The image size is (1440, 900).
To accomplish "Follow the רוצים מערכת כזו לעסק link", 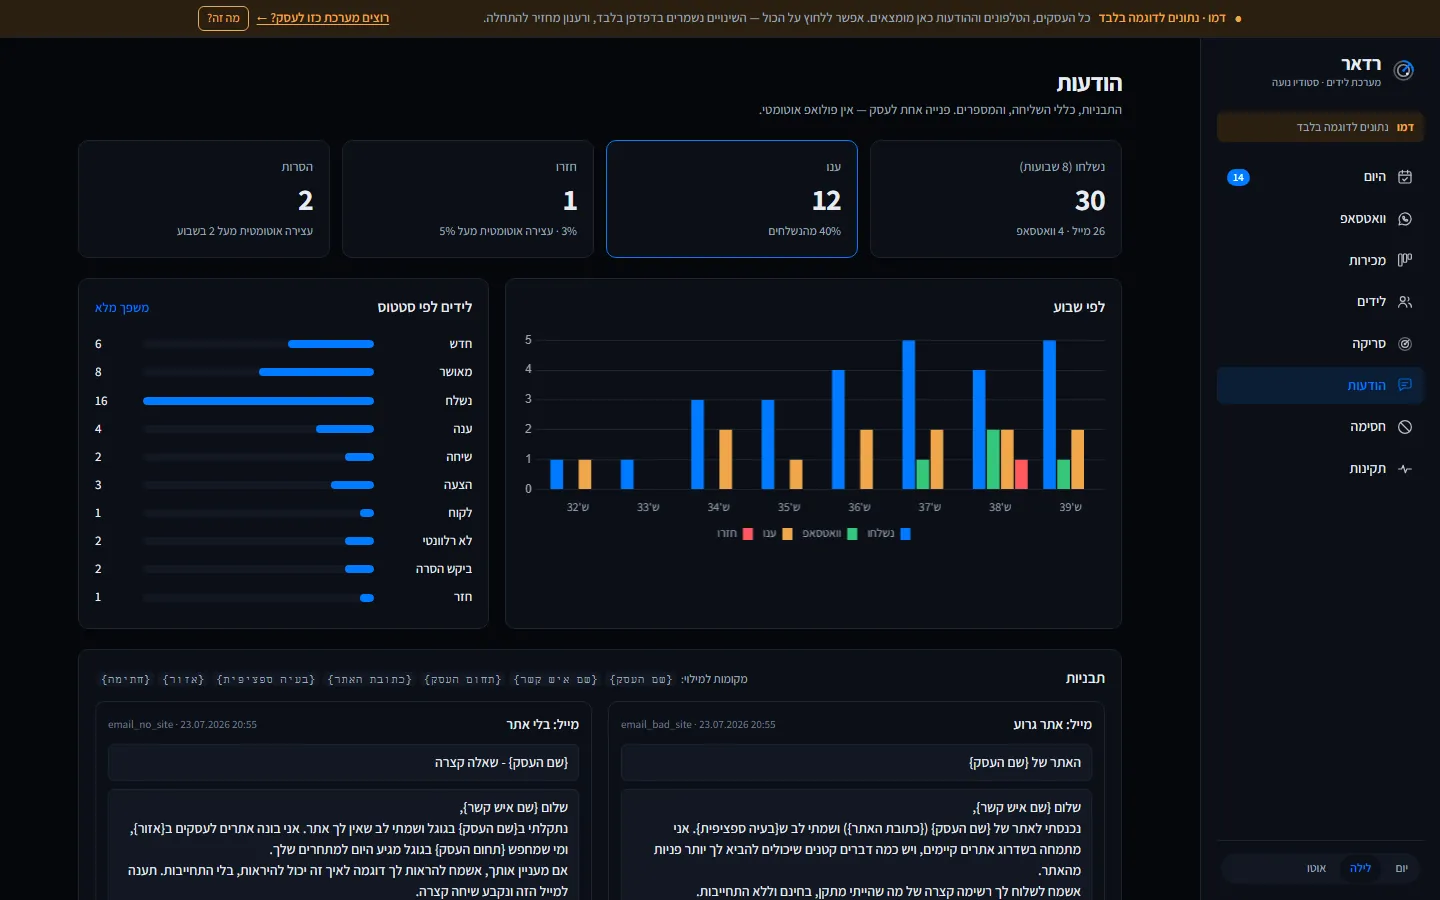I will coord(323,18).
